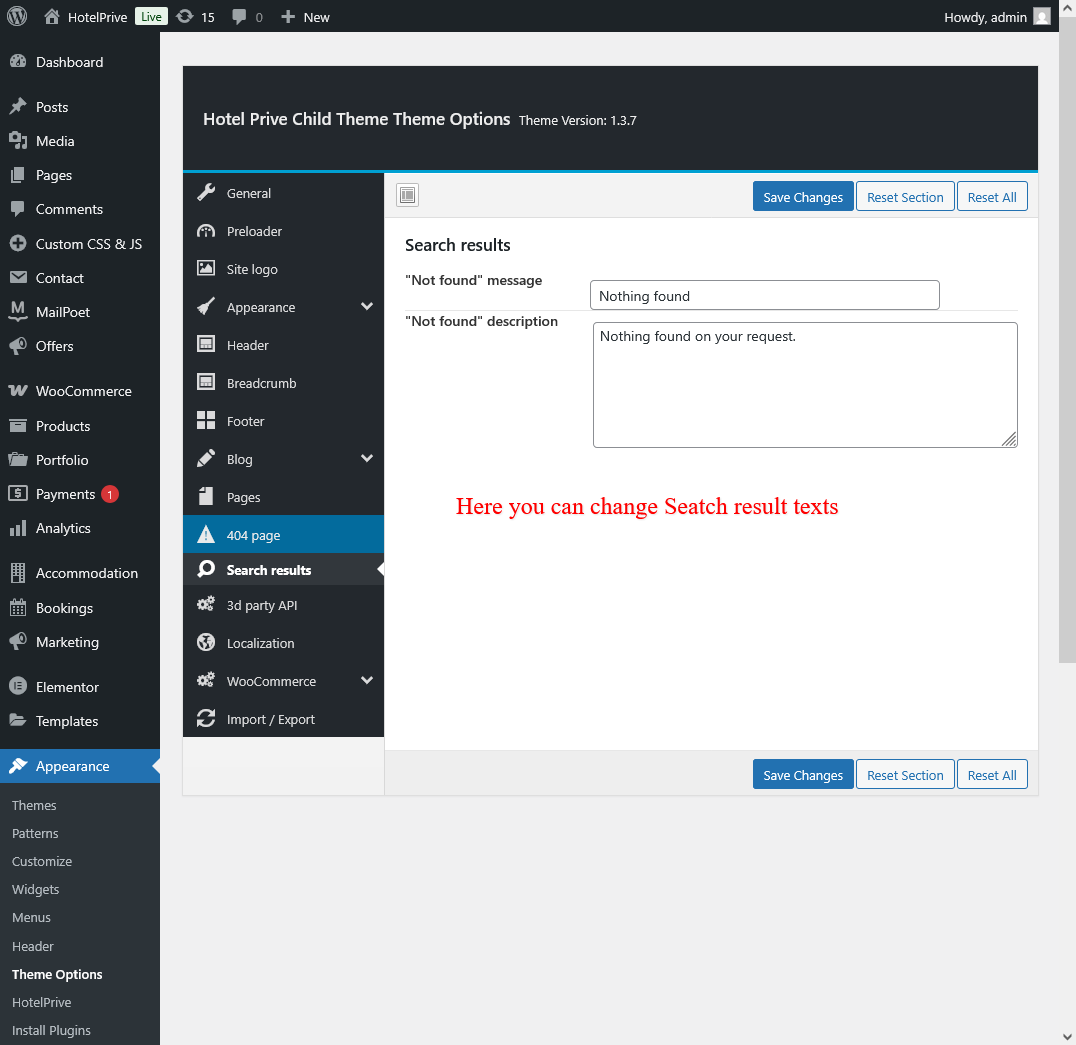Expand the Blog section chevron
Image resolution: width=1076 pixels, height=1045 pixels.
[x=367, y=459]
